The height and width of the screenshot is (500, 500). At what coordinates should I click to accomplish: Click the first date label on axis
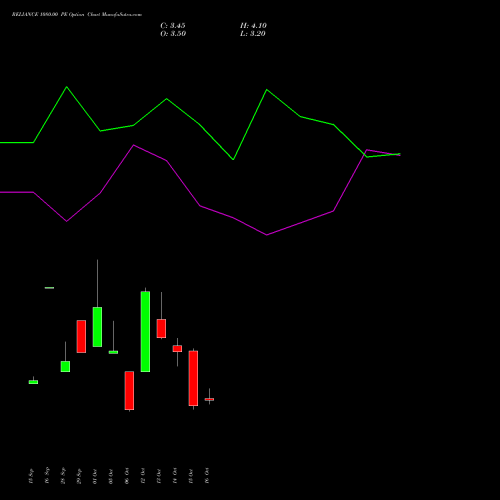(31, 476)
